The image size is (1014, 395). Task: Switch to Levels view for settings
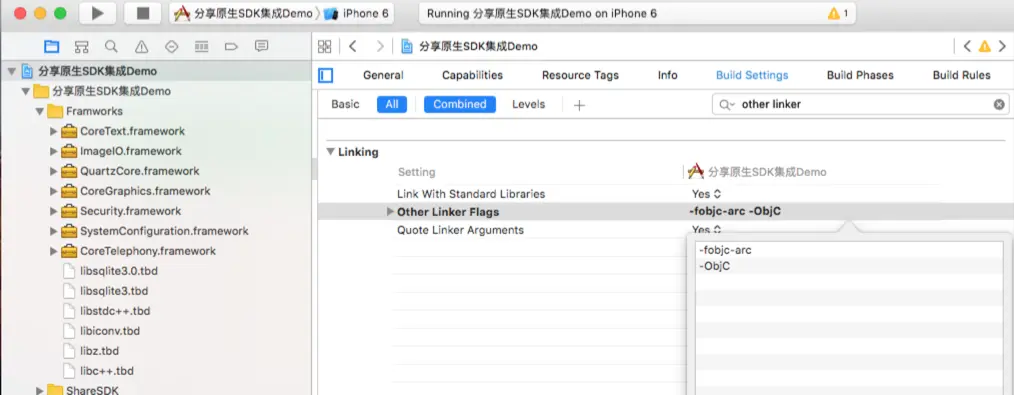click(528, 104)
